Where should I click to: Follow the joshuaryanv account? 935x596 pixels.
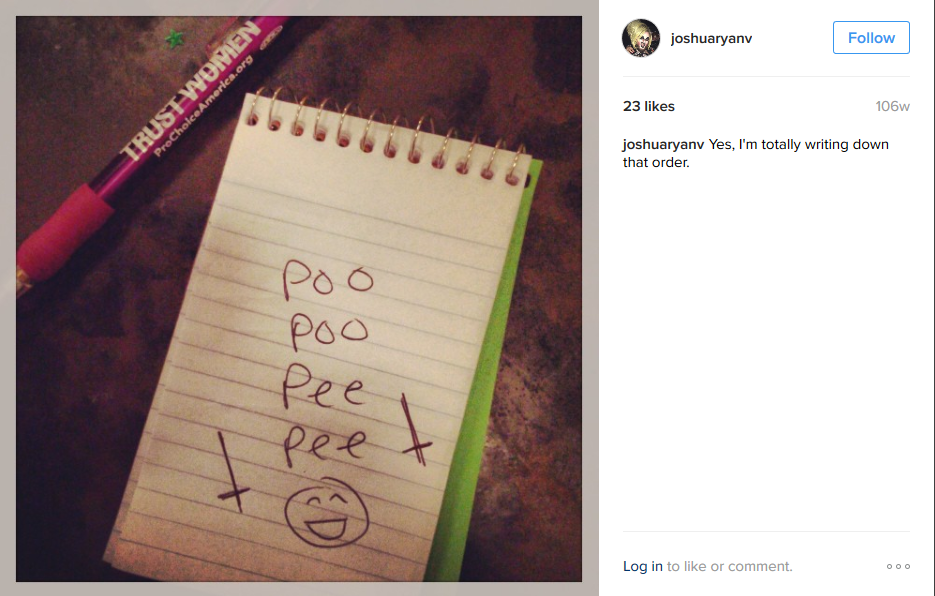point(871,38)
